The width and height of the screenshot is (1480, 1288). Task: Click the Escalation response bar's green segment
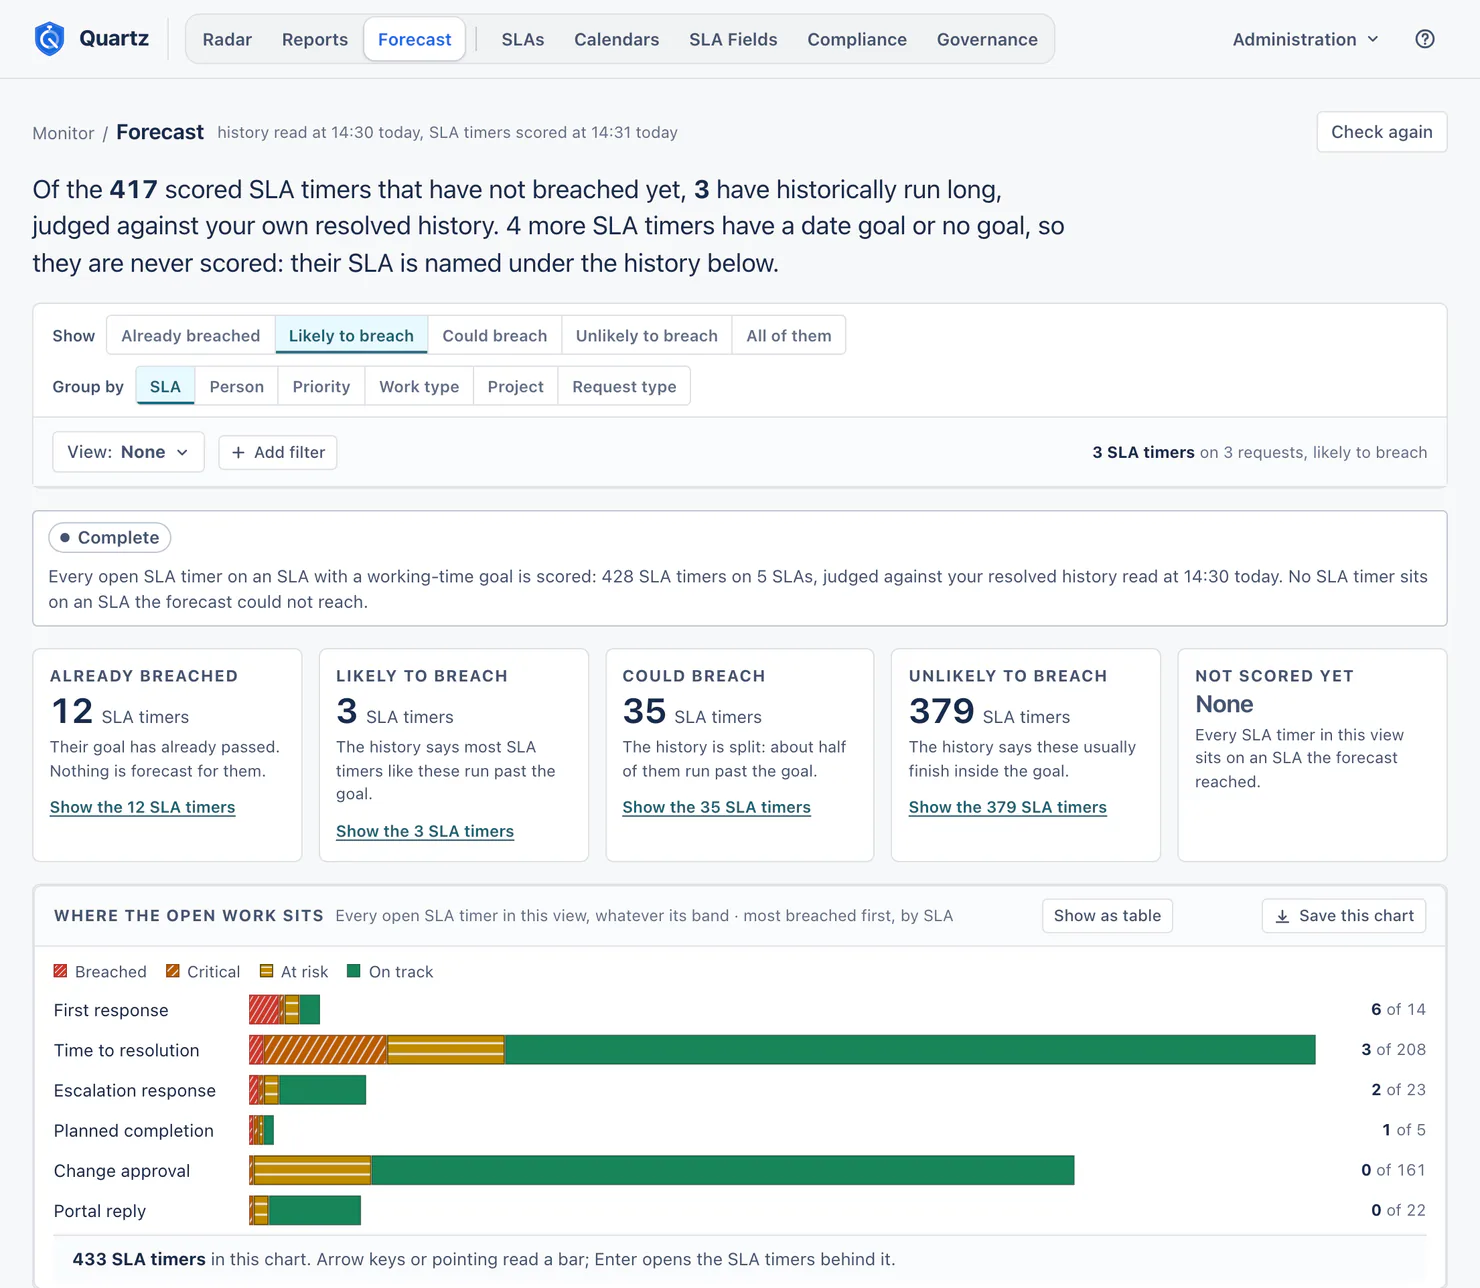click(322, 1090)
